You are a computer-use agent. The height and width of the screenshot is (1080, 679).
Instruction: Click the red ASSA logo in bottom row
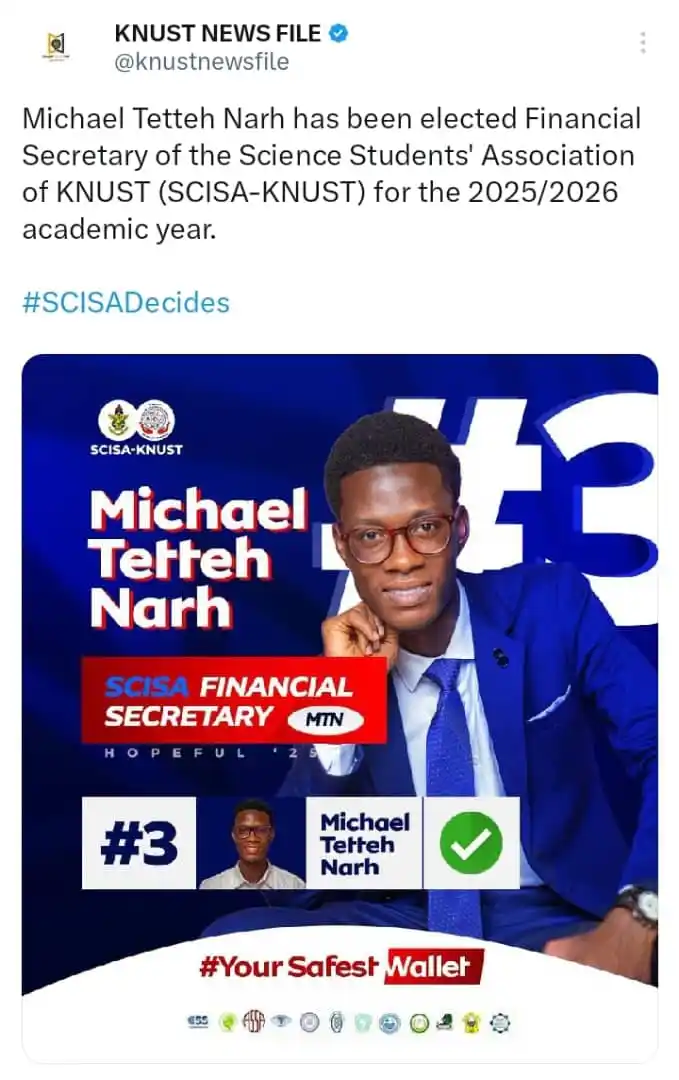[254, 1023]
